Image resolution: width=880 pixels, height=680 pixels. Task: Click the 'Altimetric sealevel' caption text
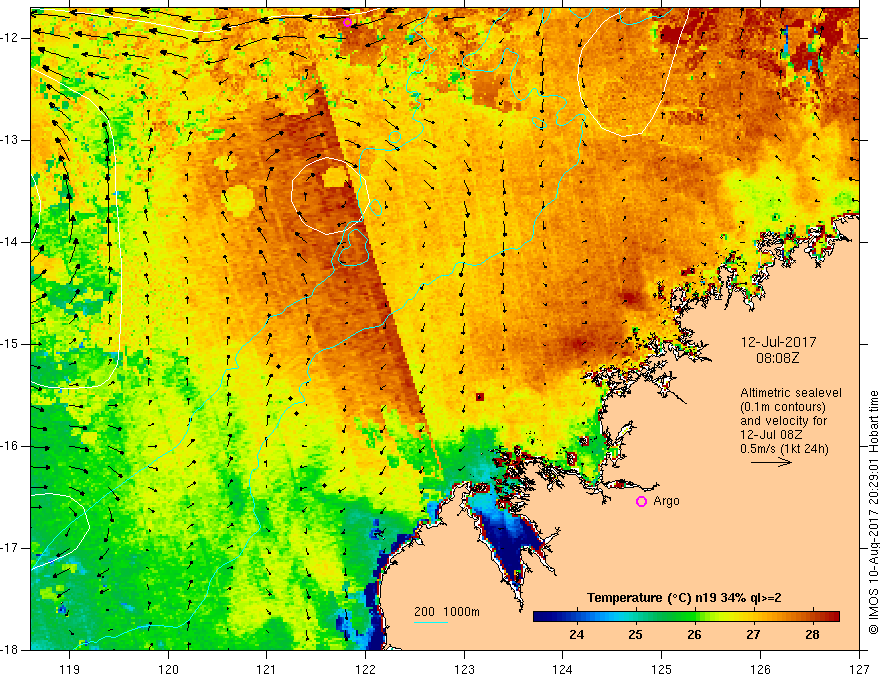click(x=791, y=393)
